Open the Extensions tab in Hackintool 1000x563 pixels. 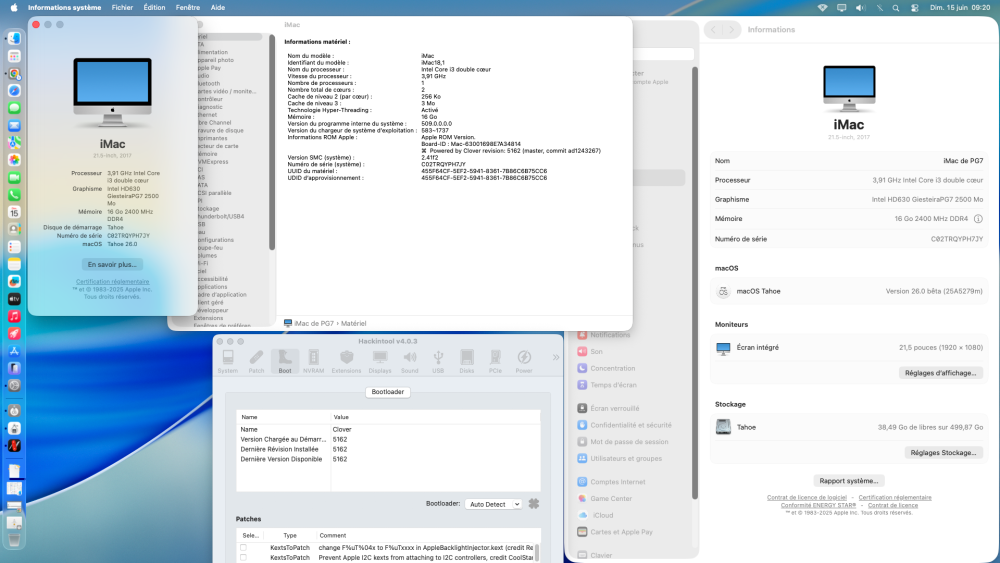coord(346,362)
